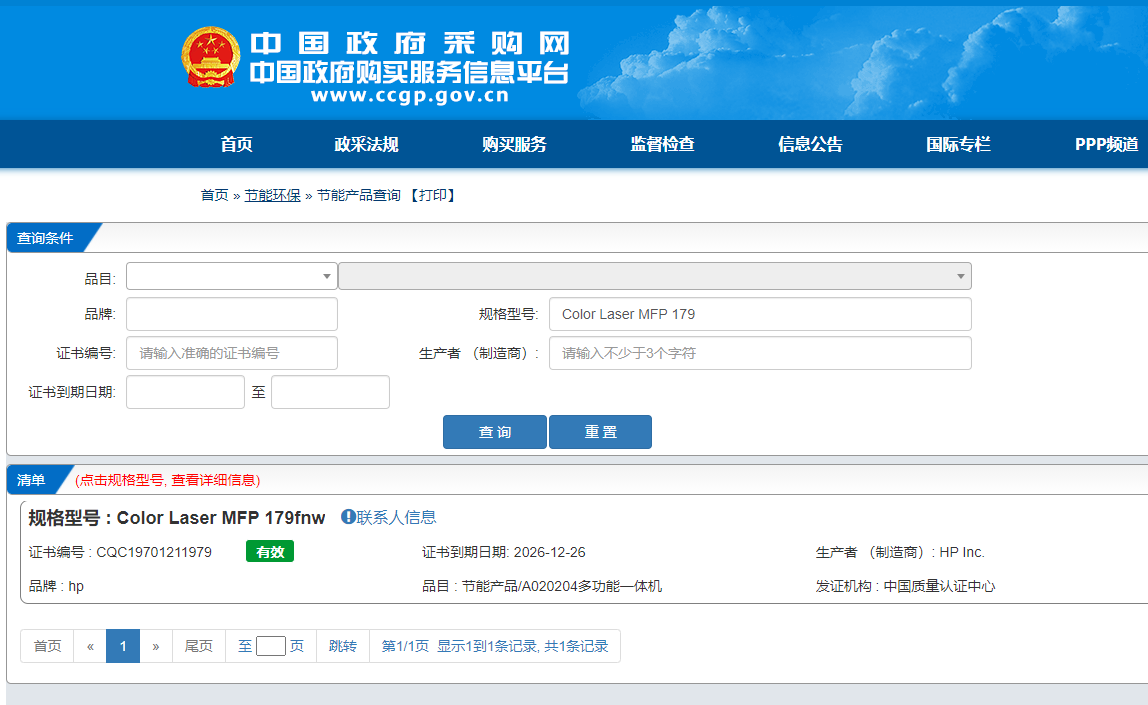
Task: Open the 联系人信息 contact link
Action: (396, 518)
